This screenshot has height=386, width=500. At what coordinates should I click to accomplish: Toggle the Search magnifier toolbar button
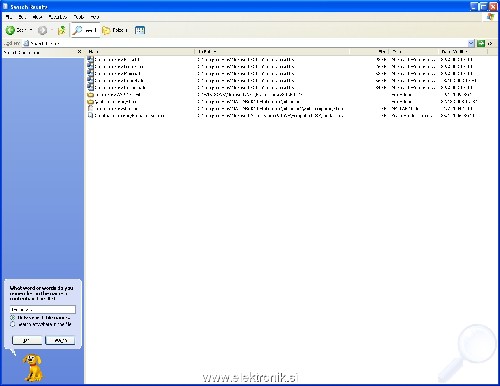[85, 30]
